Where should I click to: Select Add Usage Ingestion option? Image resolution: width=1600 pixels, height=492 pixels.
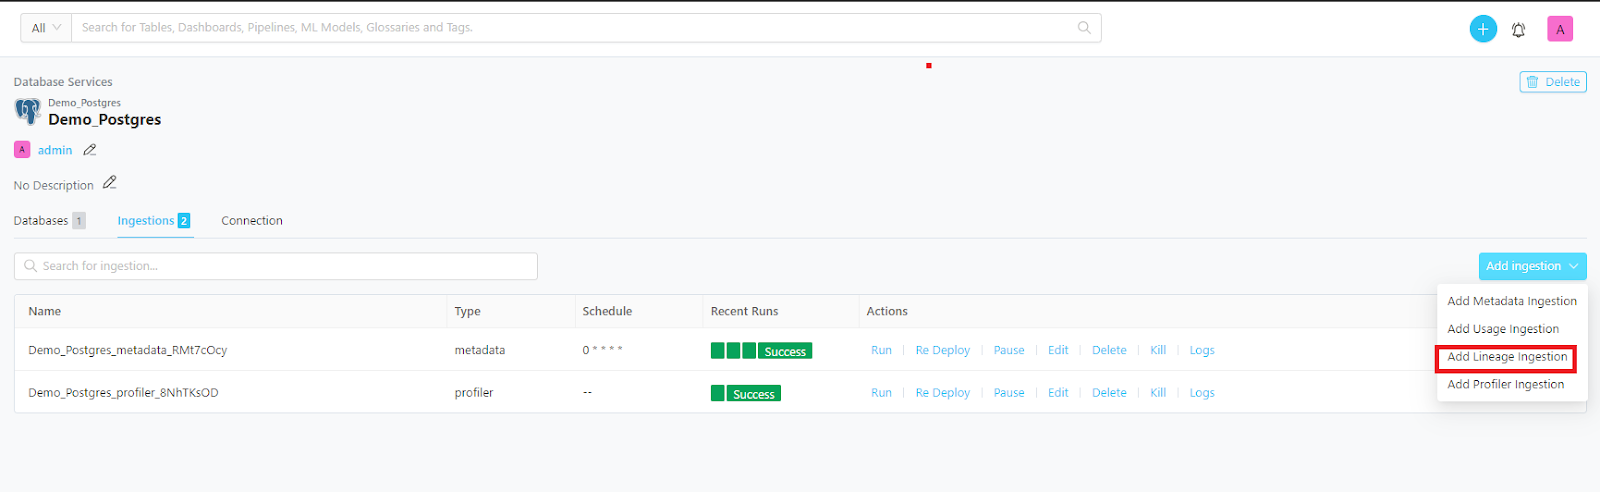(x=1503, y=329)
